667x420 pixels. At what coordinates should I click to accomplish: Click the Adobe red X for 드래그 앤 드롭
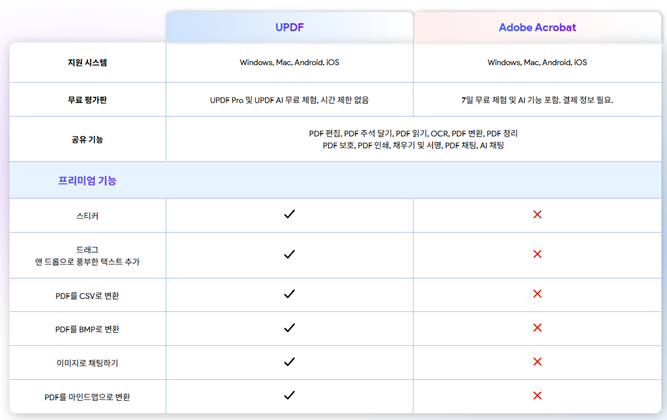[537, 254]
